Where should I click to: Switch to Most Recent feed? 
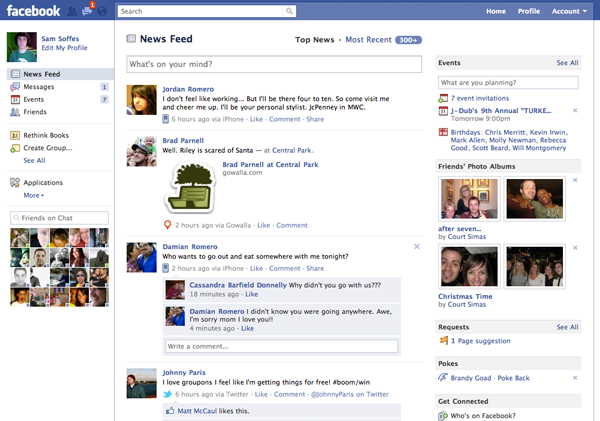pos(368,40)
